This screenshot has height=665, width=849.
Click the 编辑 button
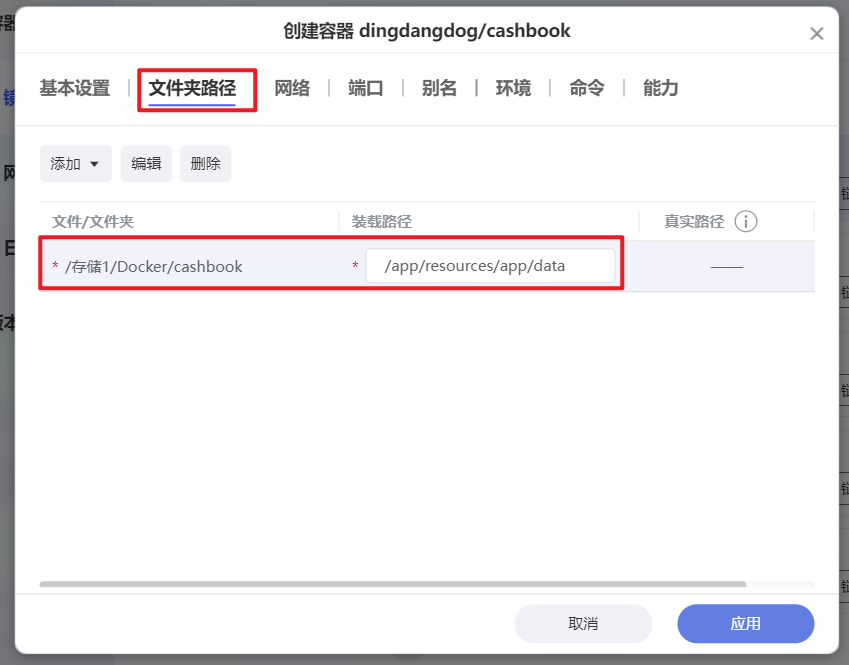click(x=146, y=163)
